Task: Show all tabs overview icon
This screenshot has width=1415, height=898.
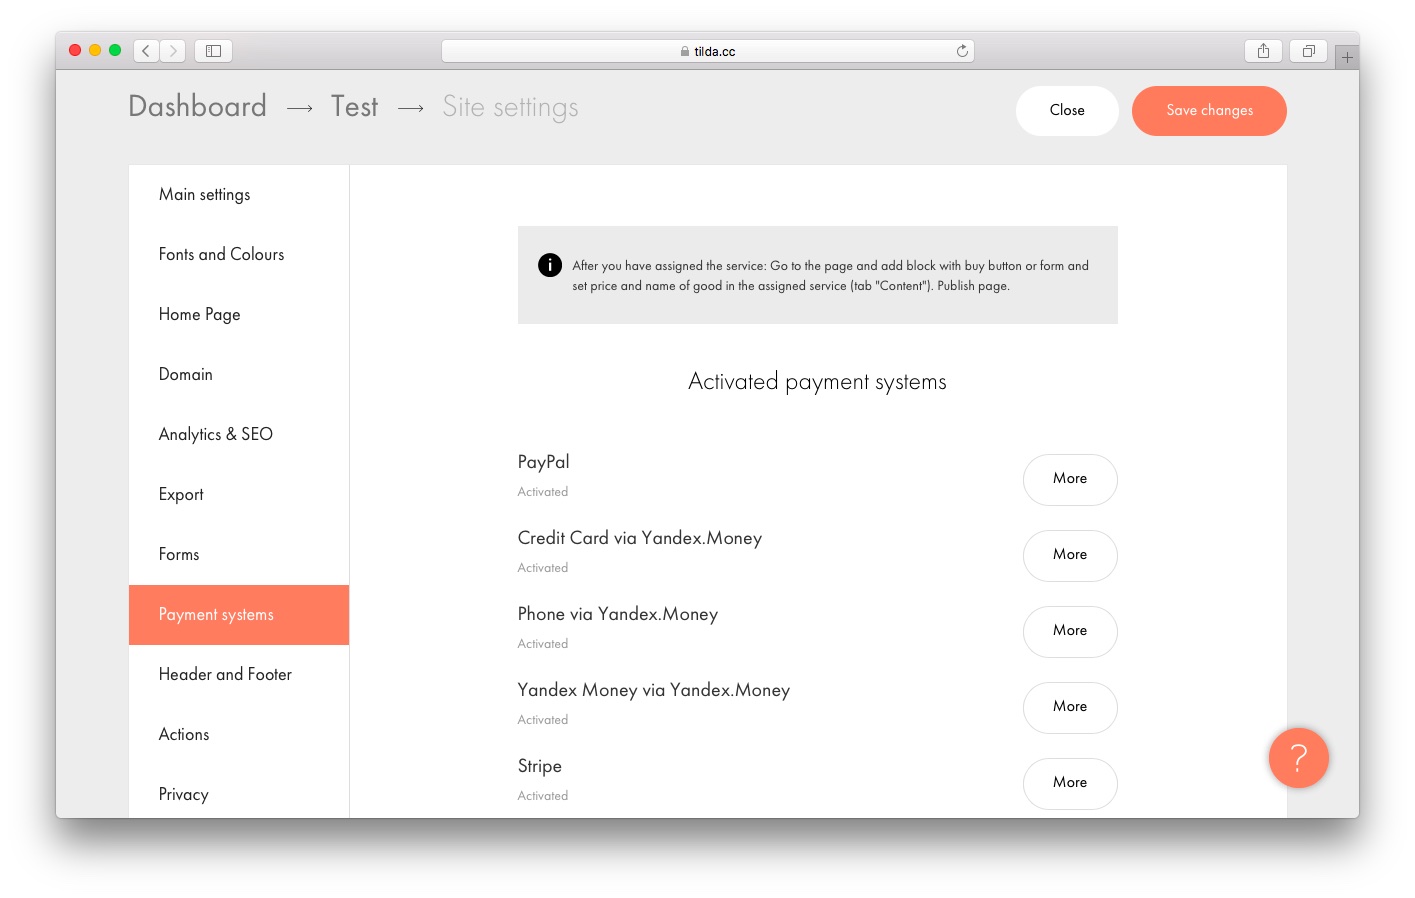Action: [1308, 51]
